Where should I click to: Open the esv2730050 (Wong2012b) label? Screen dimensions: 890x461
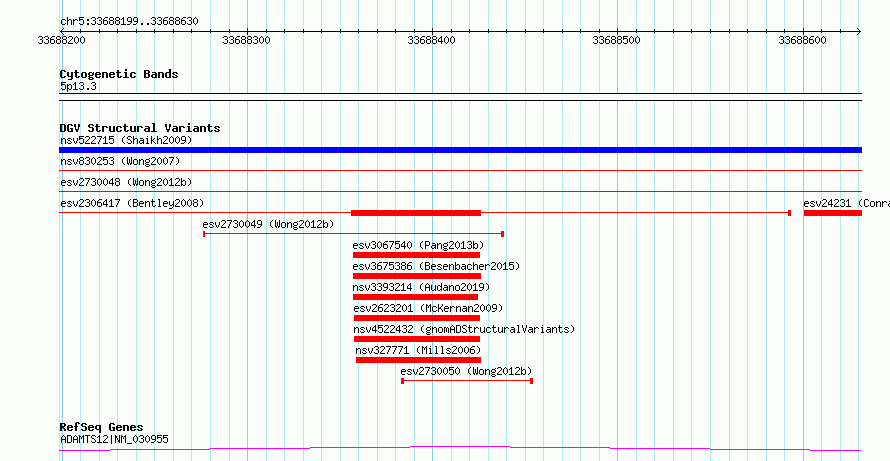coord(467,371)
